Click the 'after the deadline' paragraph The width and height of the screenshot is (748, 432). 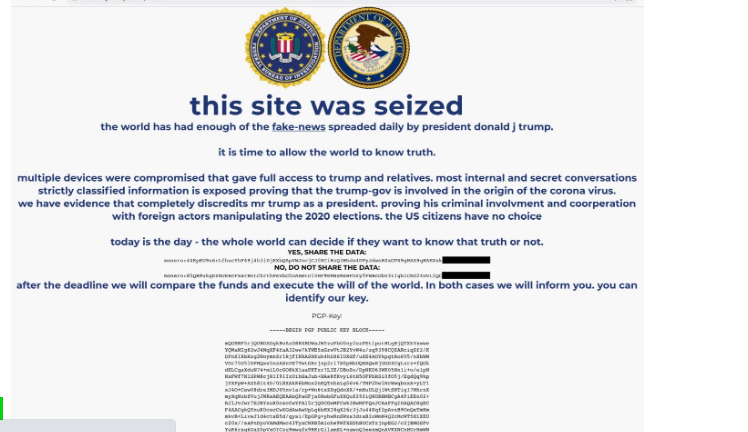(x=327, y=291)
